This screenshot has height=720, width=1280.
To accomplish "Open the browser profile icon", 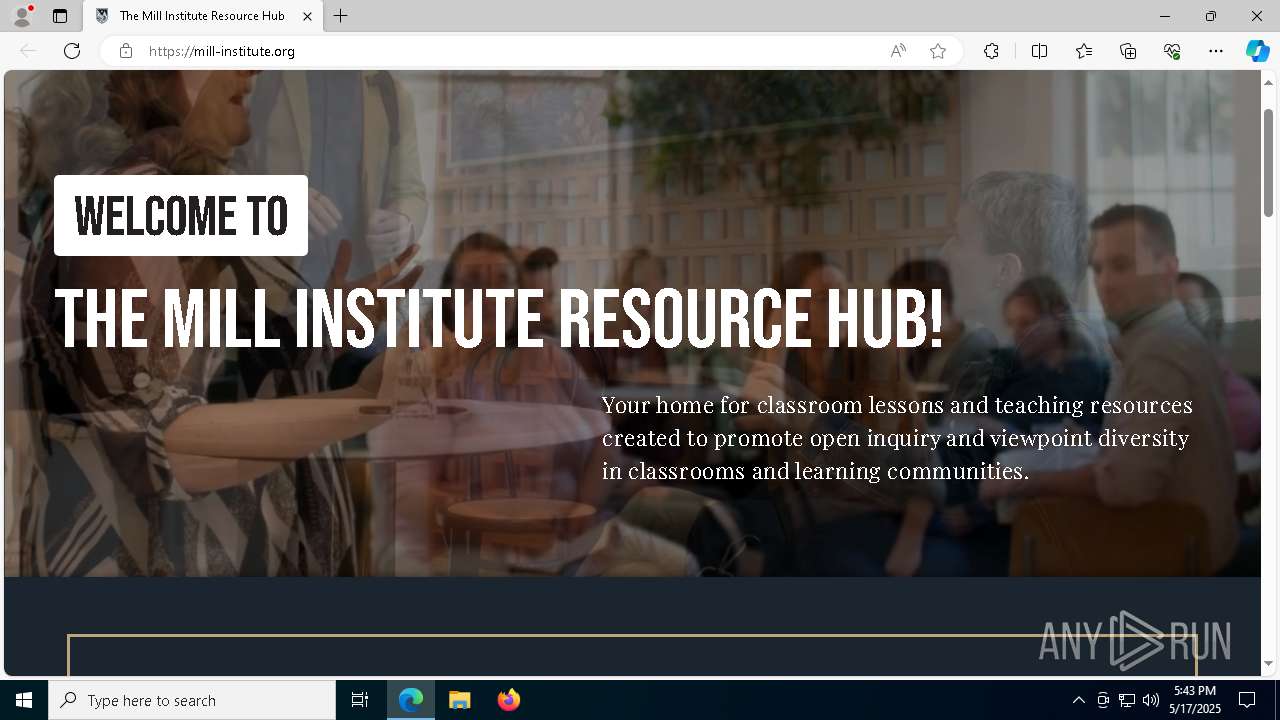I will [21, 16].
